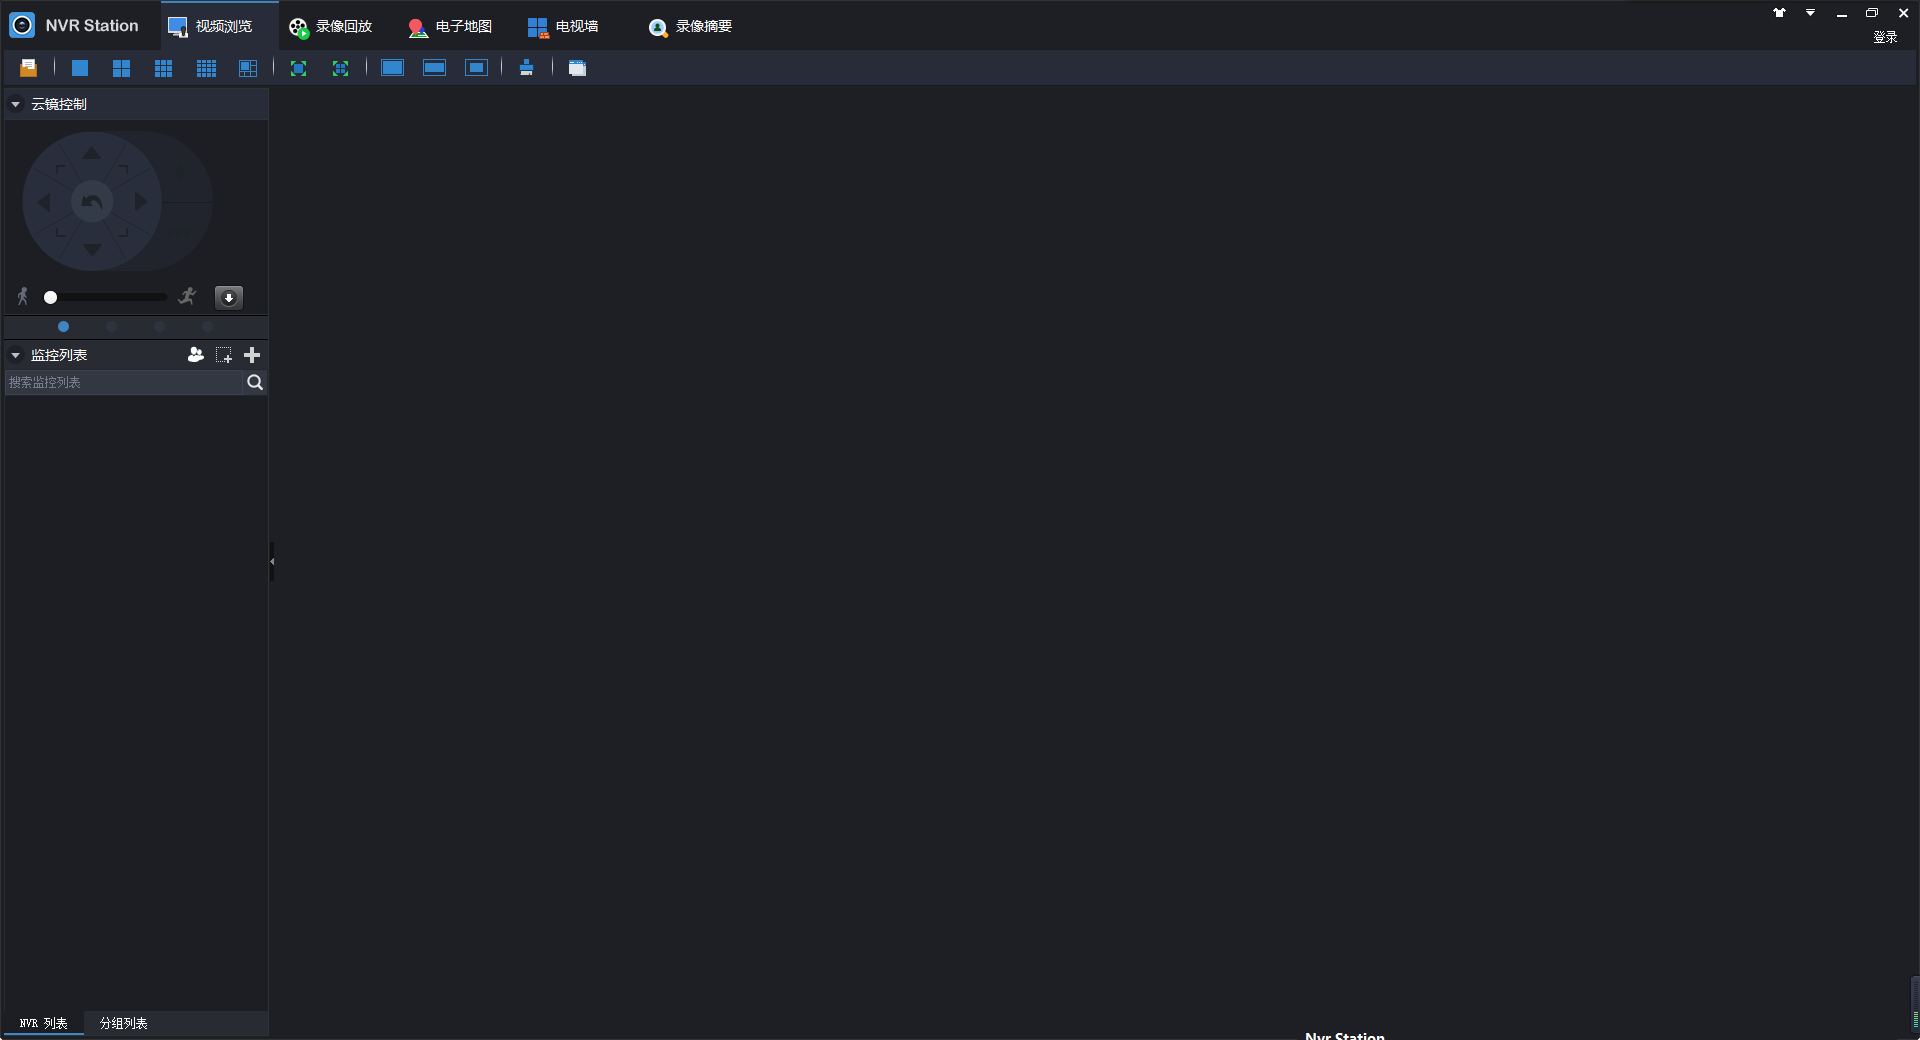Tilt the PTZ camera down
The width and height of the screenshot is (1920, 1040).
click(x=92, y=250)
